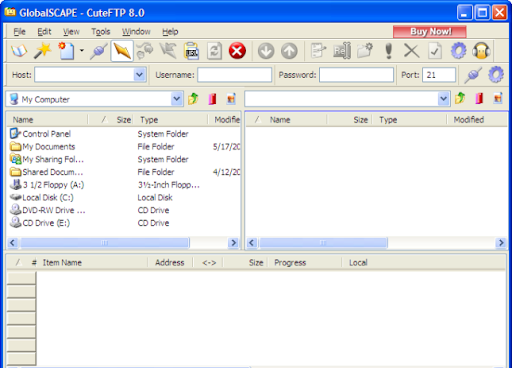Select 3 1/2 Floppy (A:) drive

click(x=47, y=185)
